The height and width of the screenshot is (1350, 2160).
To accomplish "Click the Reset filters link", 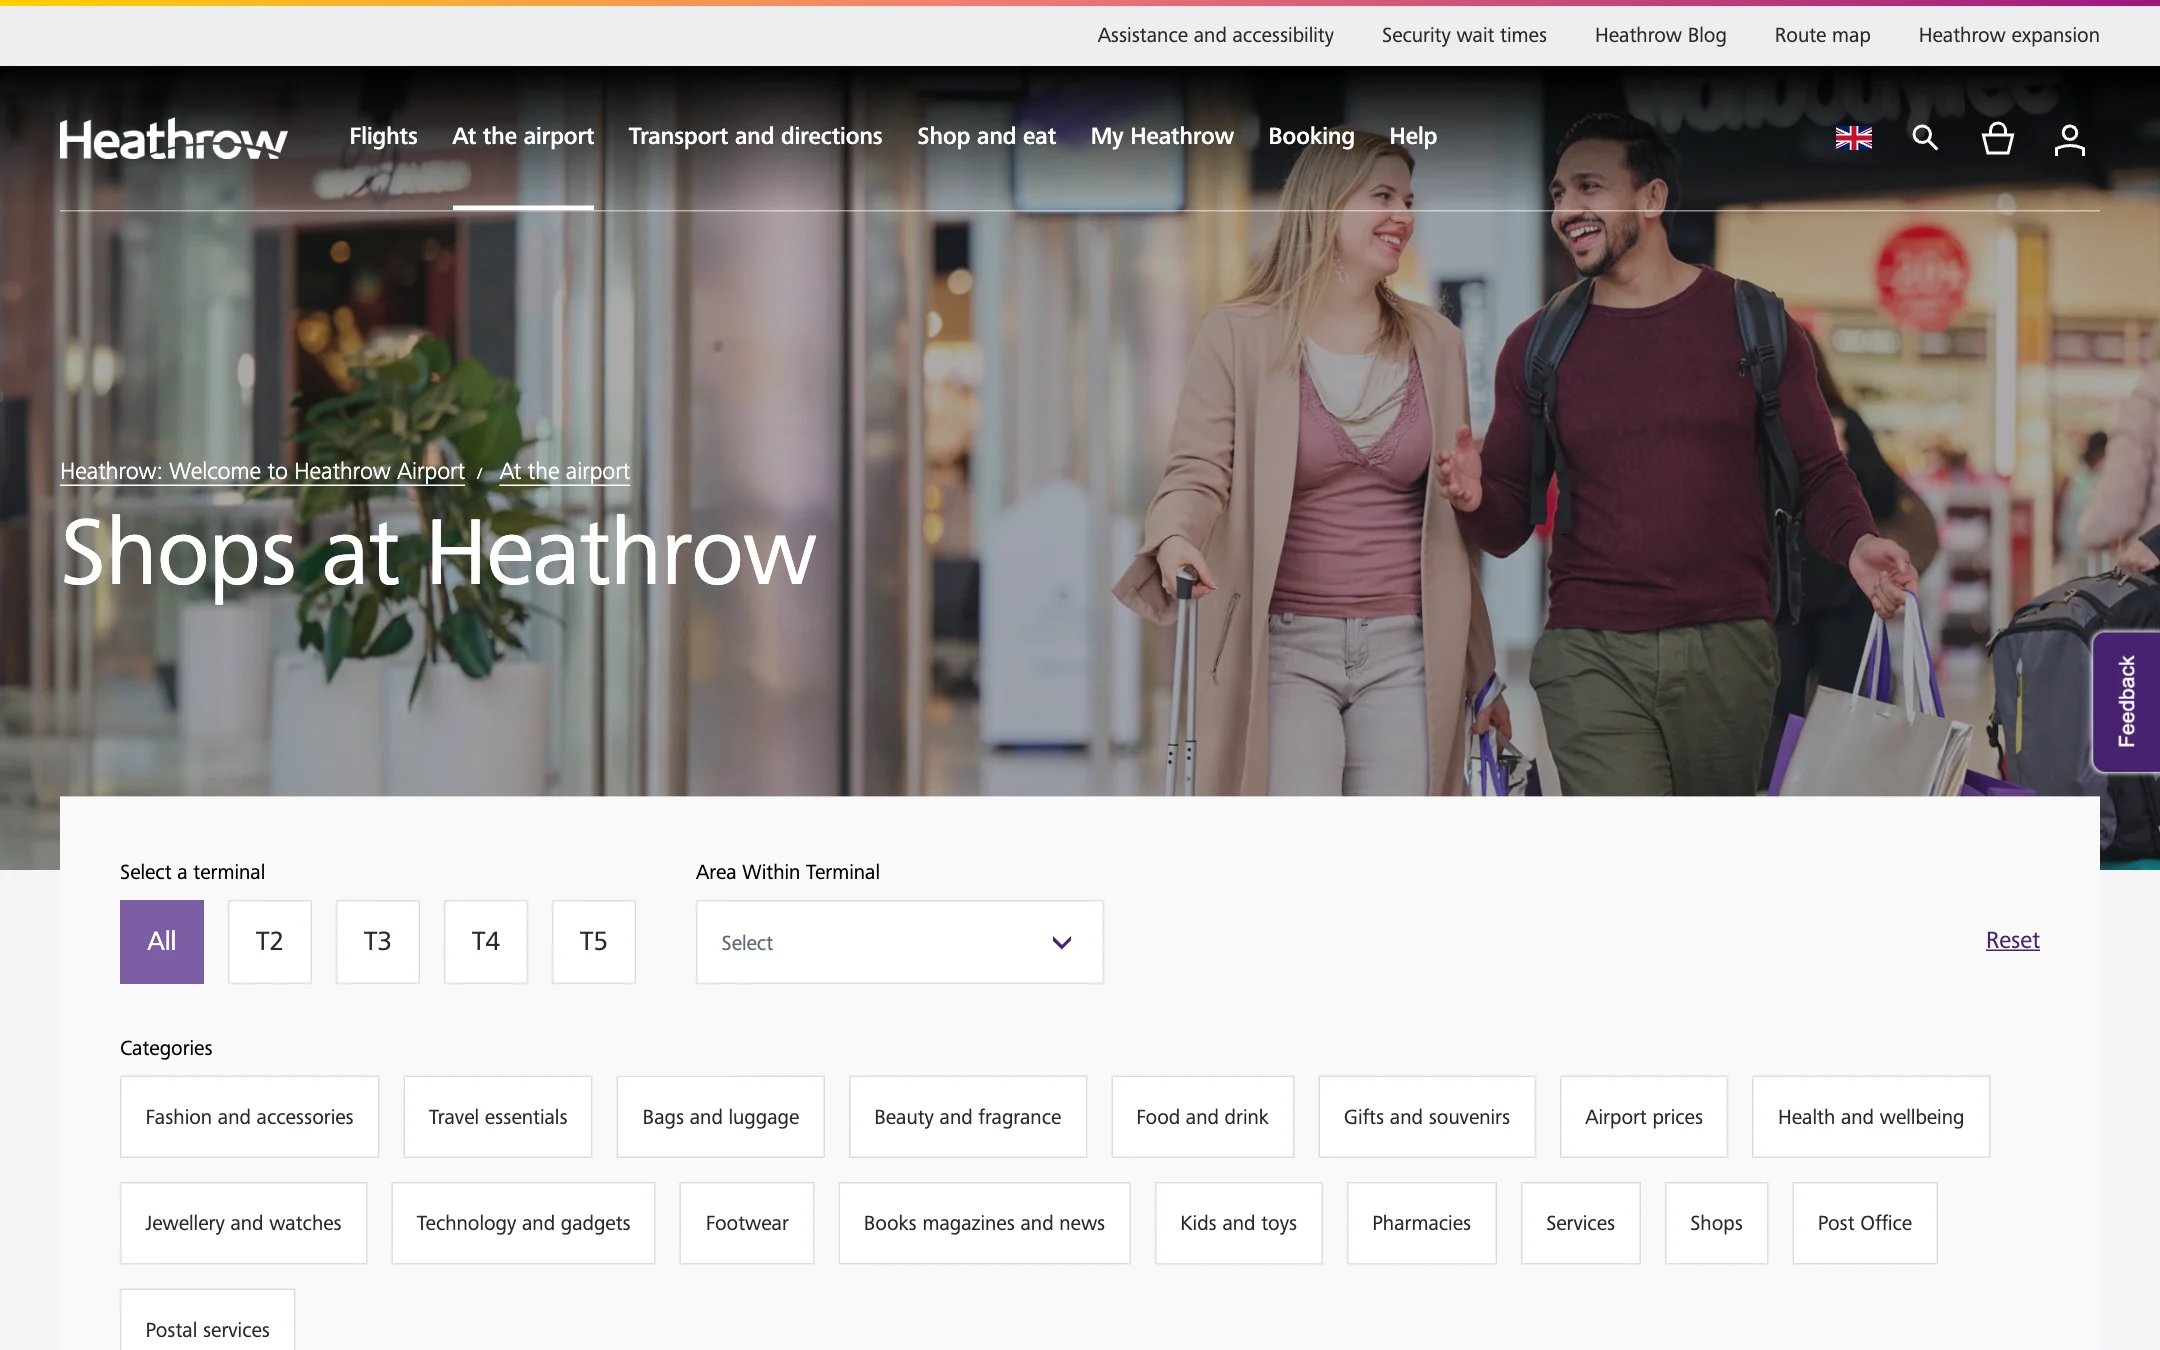I will pyautogui.click(x=2012, y=940).
